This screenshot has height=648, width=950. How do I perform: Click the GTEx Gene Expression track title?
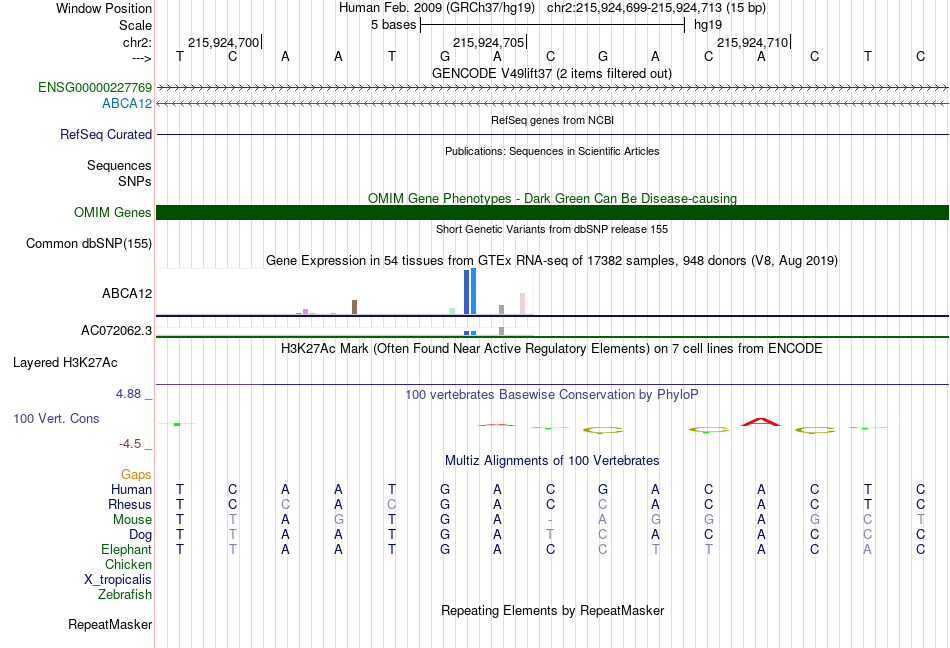pos(552,260)
